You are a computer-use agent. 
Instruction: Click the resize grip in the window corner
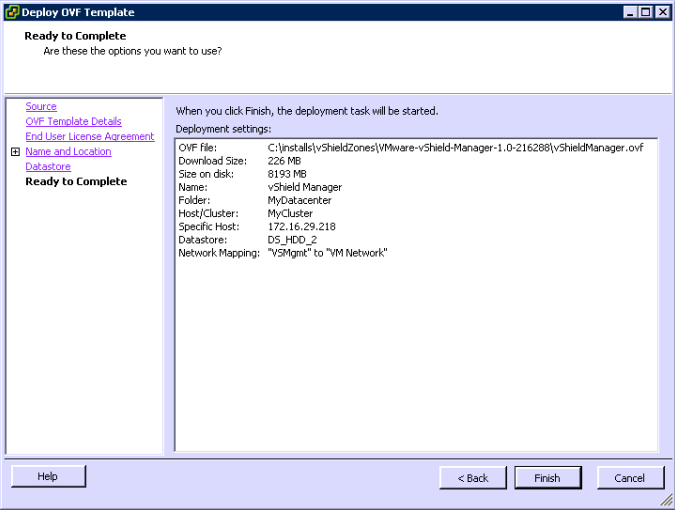click(667, 502)
